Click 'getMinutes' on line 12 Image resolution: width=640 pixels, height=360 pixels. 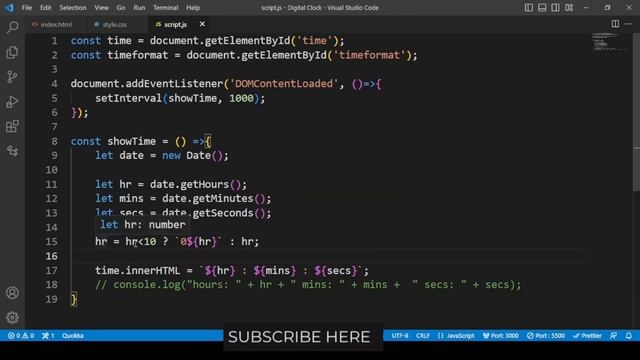pos(223,198)
